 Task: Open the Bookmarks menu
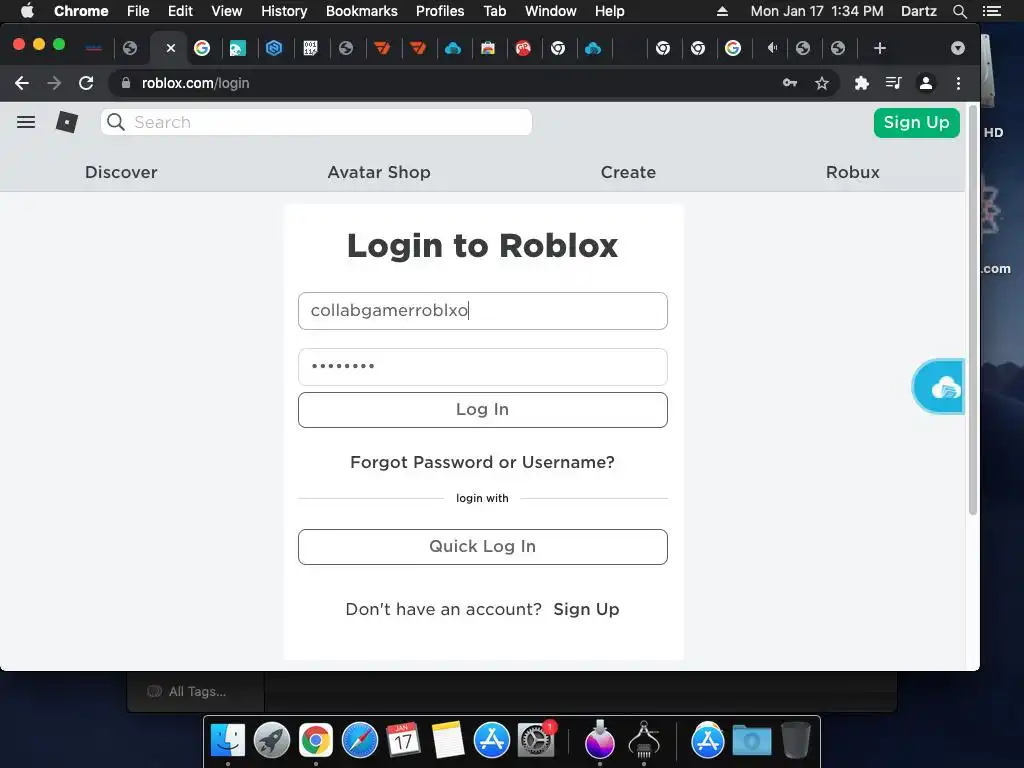pyautogui.click(x=362, y=11)
